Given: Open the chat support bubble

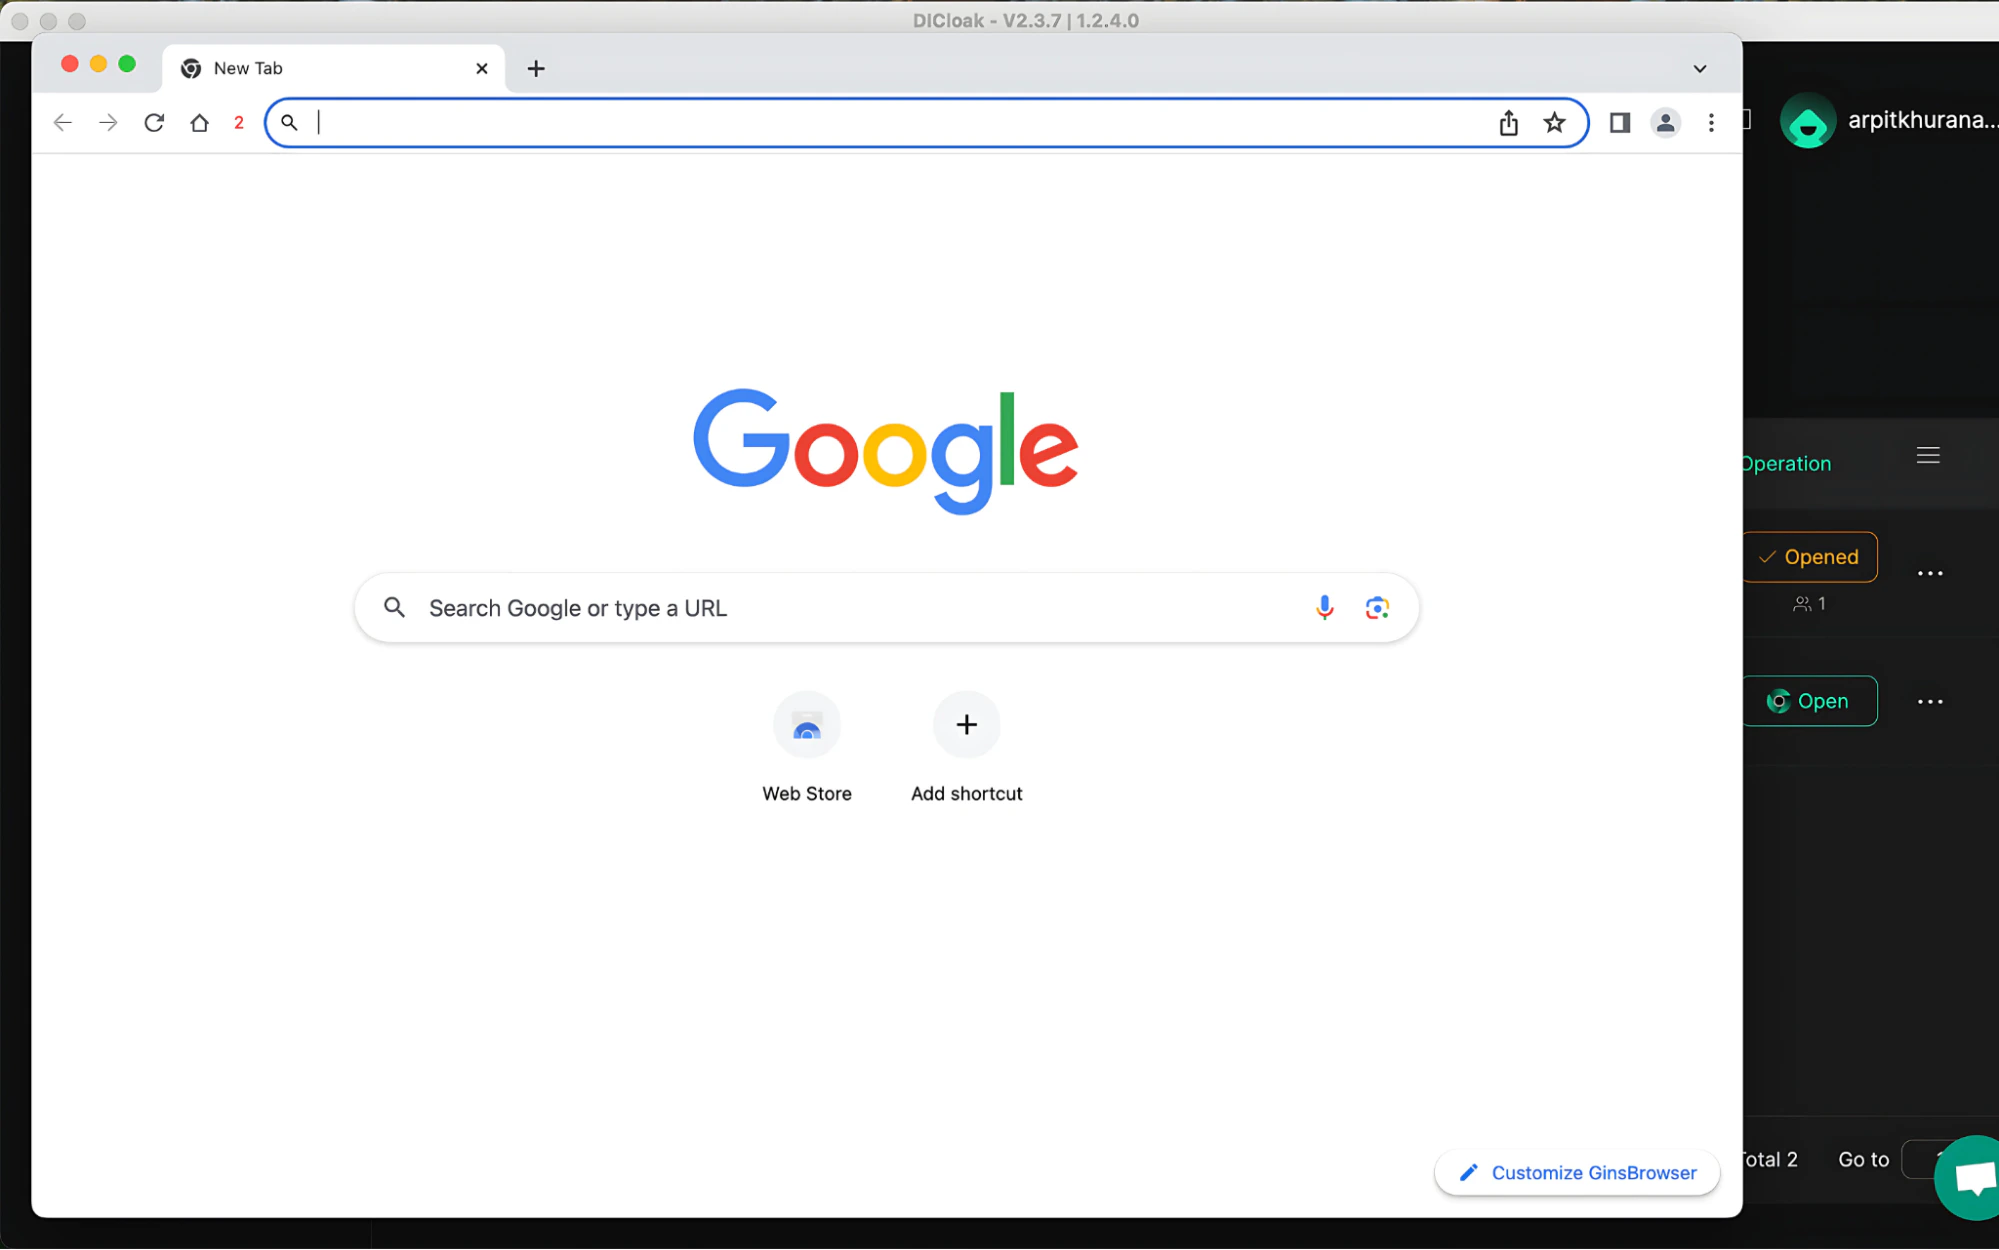Looking at the screenshot, I should pyautogui.click(x=1972, y=1177).
